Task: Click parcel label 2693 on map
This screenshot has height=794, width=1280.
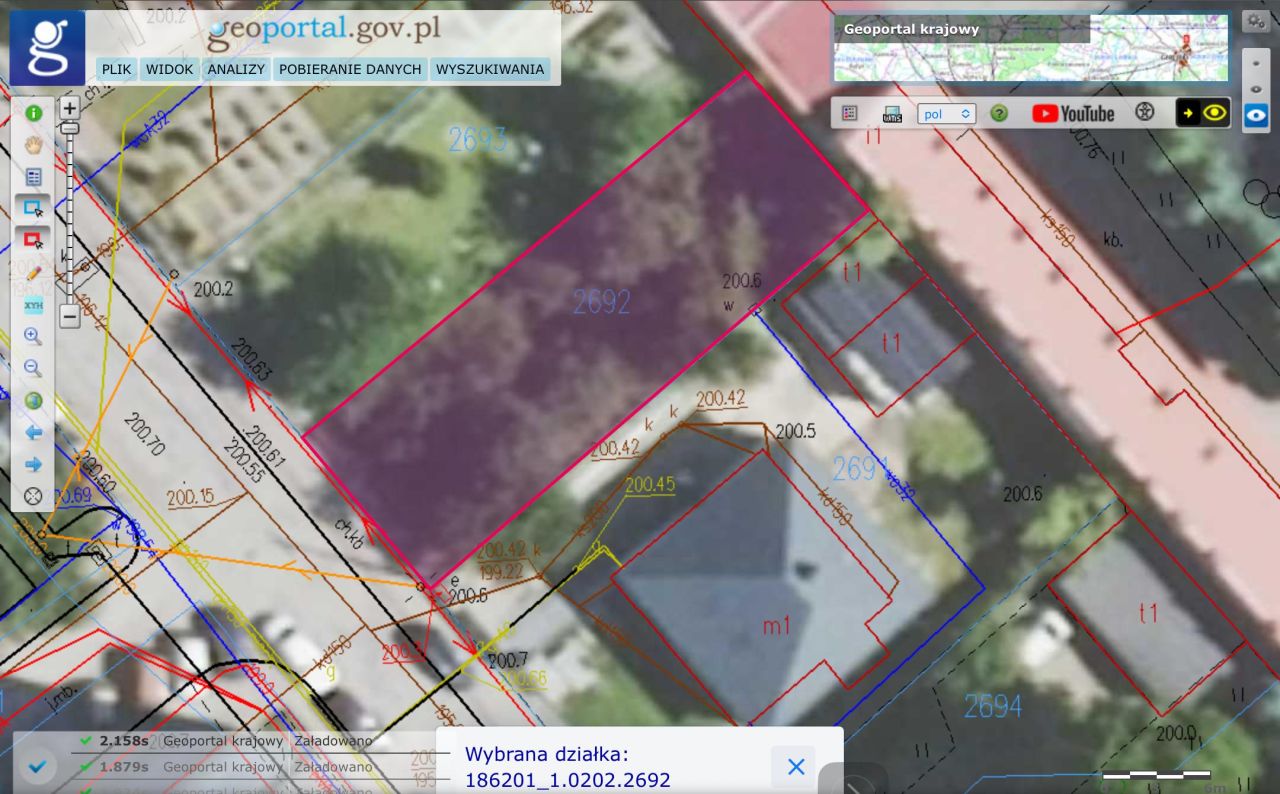Action: (477, 139)
